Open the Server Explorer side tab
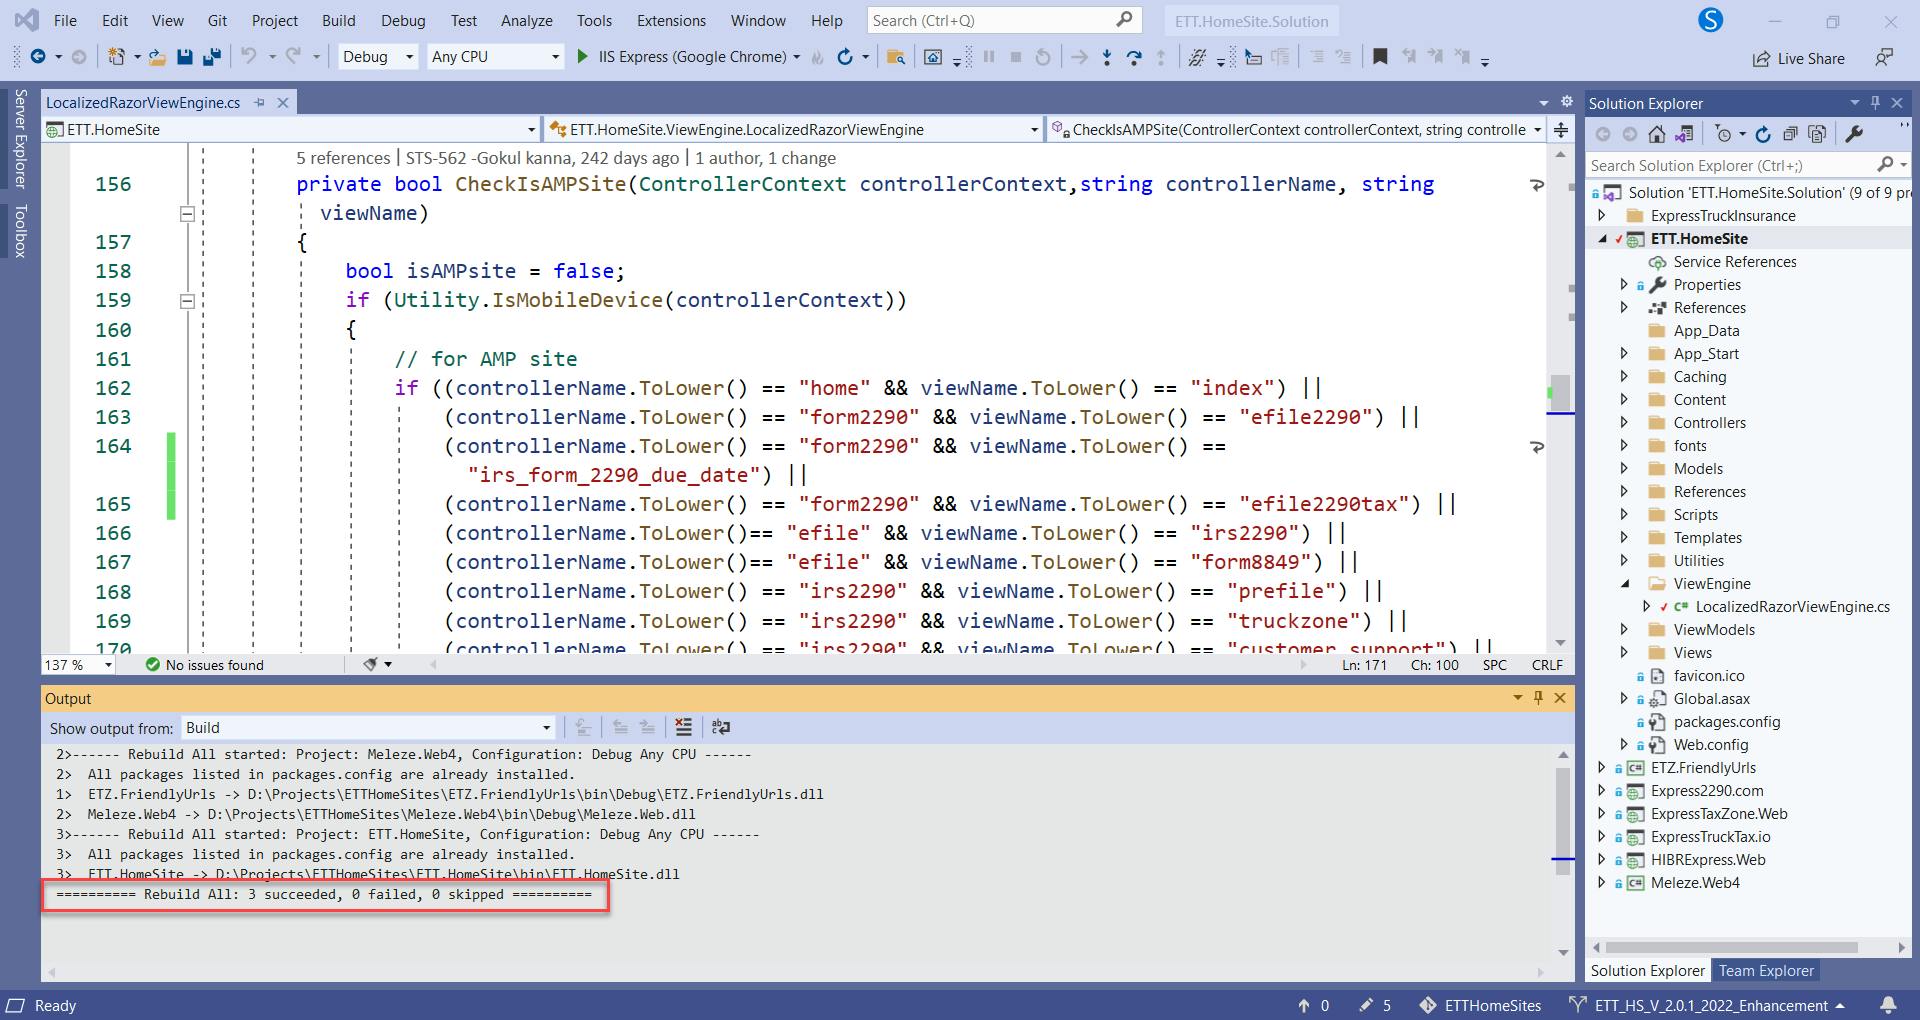This screenshot has height=1020, width=1920. [x=20, y=138]
